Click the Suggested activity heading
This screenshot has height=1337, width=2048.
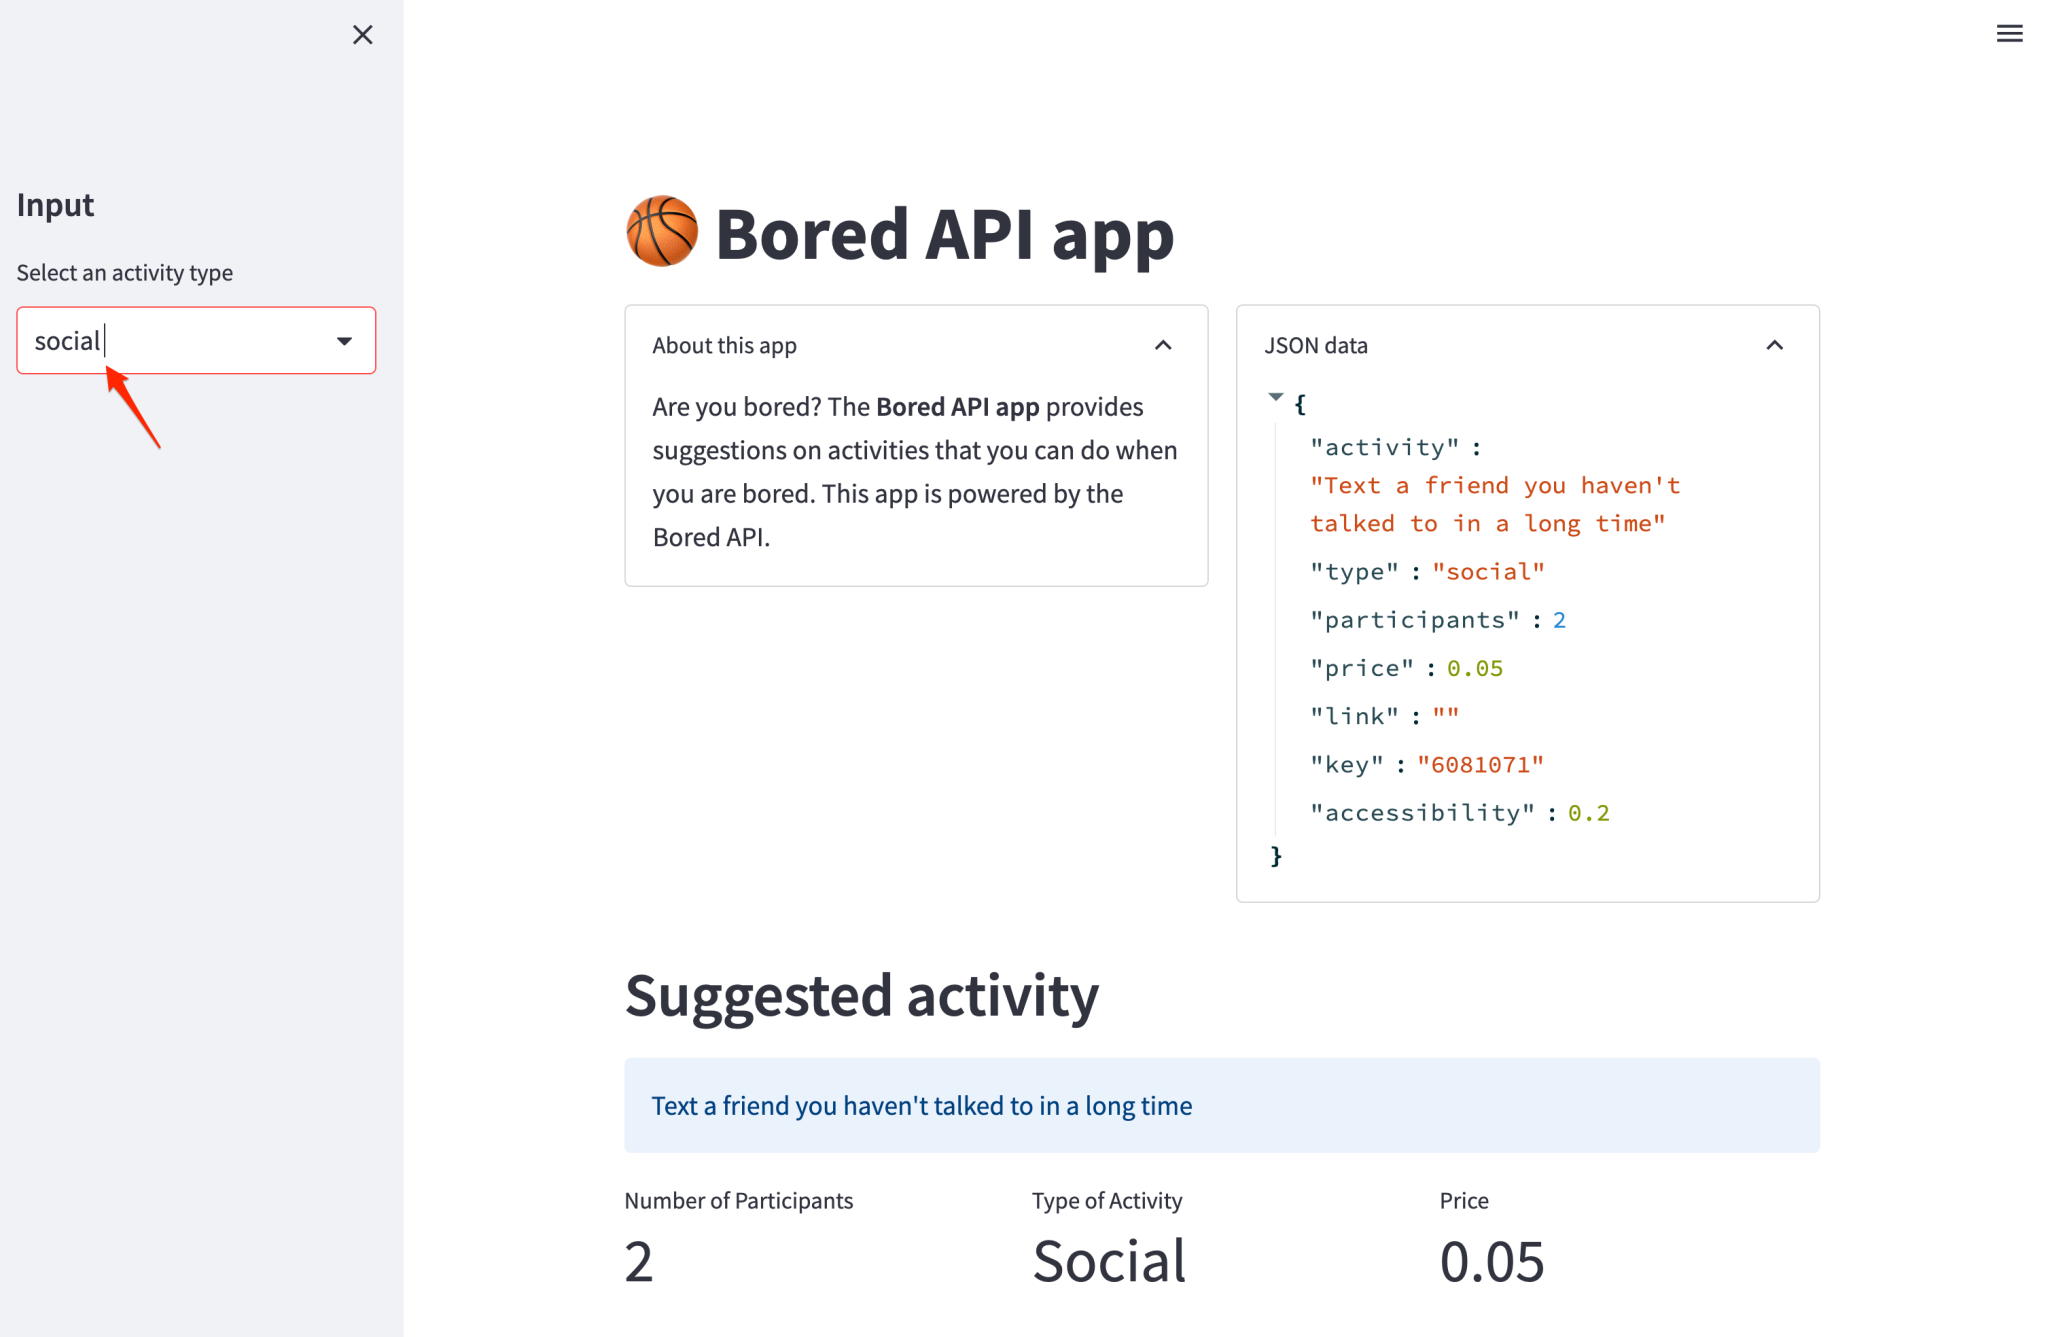pos(861,995)
